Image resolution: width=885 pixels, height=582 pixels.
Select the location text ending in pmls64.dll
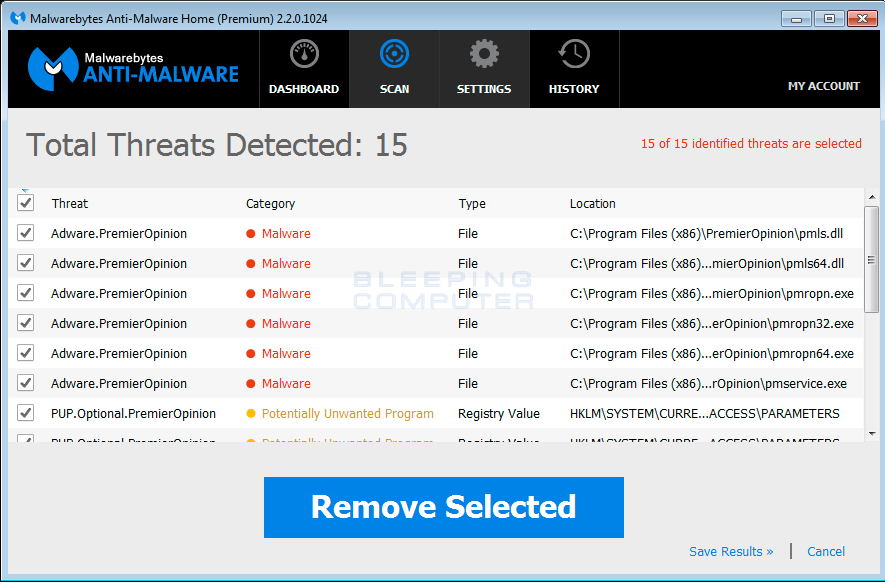[x=707, y=264]
